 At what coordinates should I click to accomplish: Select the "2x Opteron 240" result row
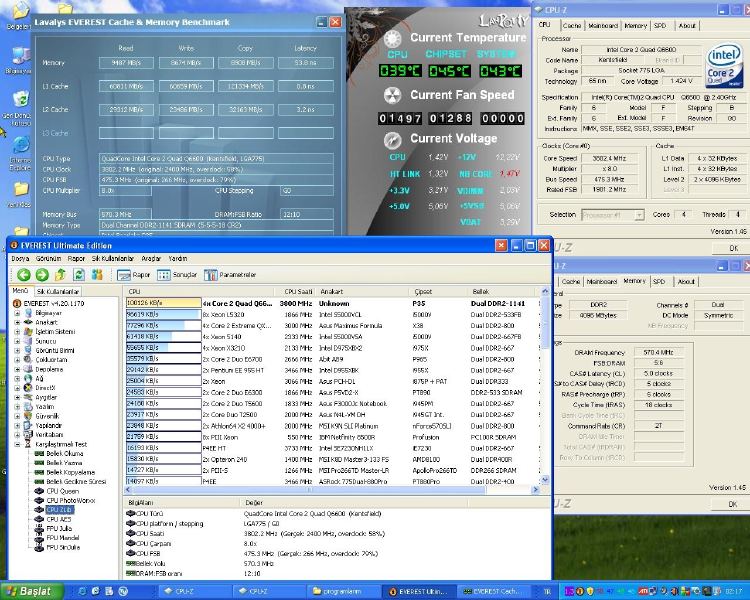331,459
